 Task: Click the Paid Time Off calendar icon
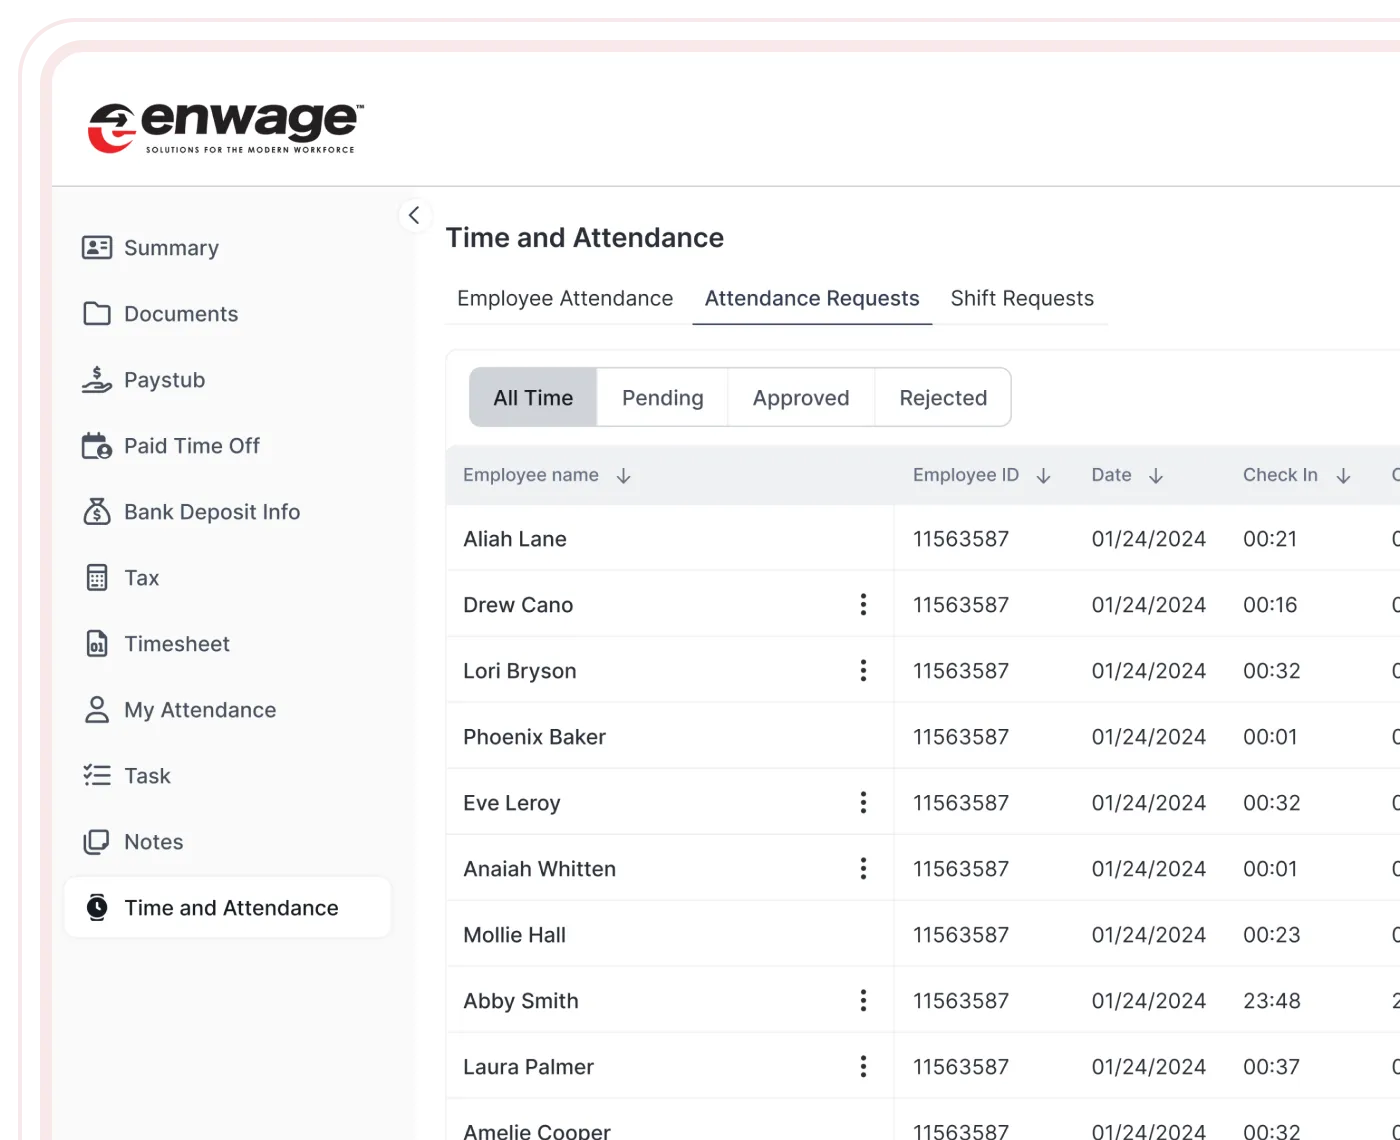point(97,446)
